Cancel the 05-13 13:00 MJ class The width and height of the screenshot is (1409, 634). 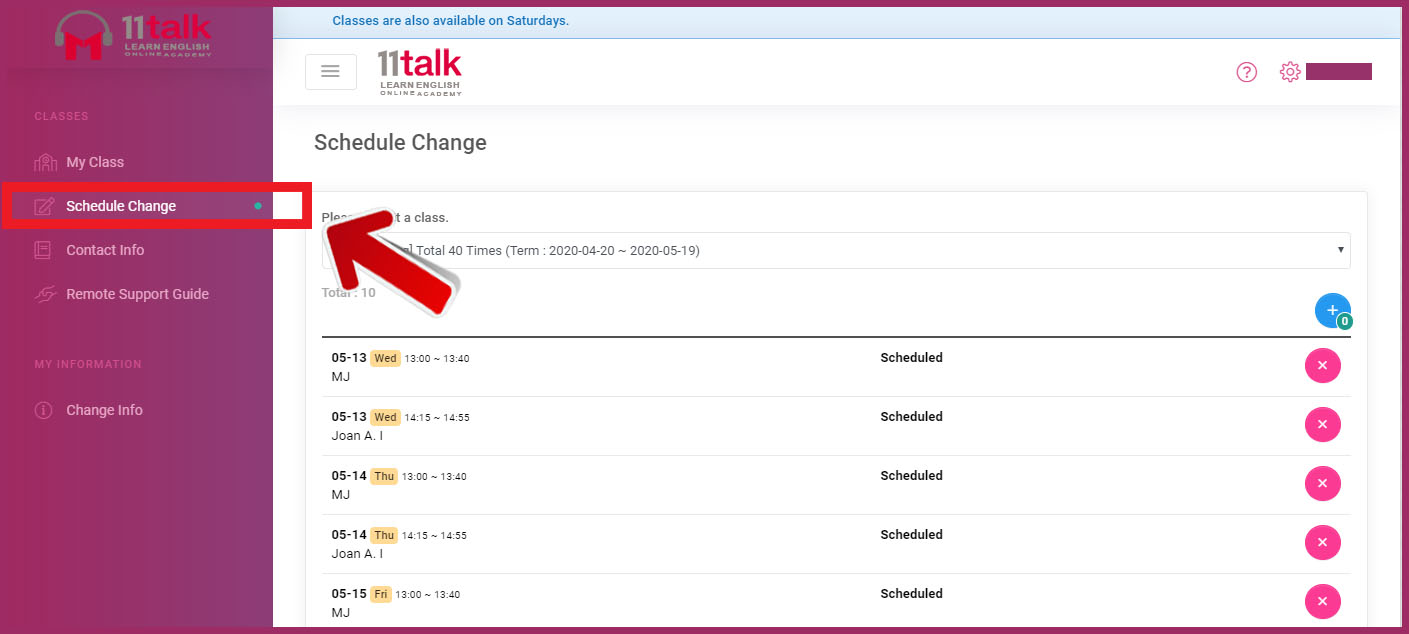(x=1322, y=366)
